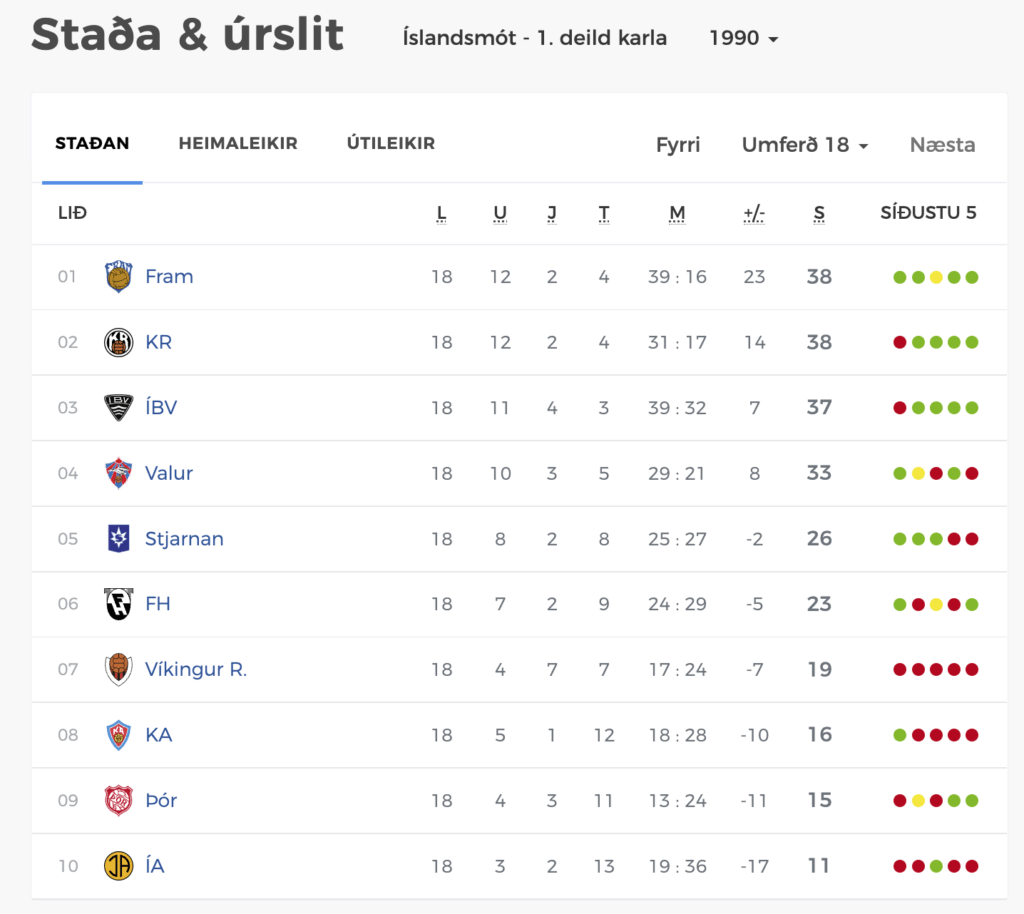Viewport: 1024px width, 914px height.
Task: Click the Fram club crest icon
Action: pos(118,277)
